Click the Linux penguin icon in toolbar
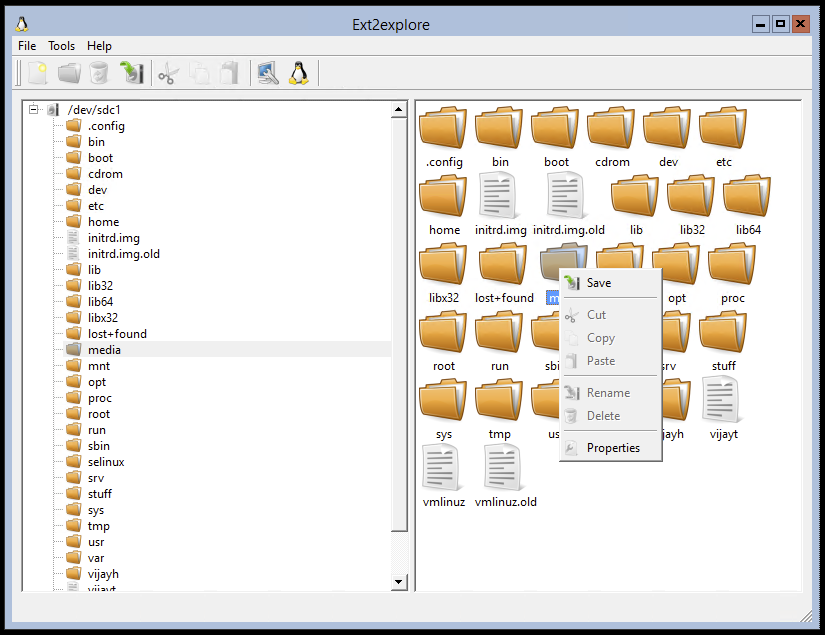 tap(298, 73)
